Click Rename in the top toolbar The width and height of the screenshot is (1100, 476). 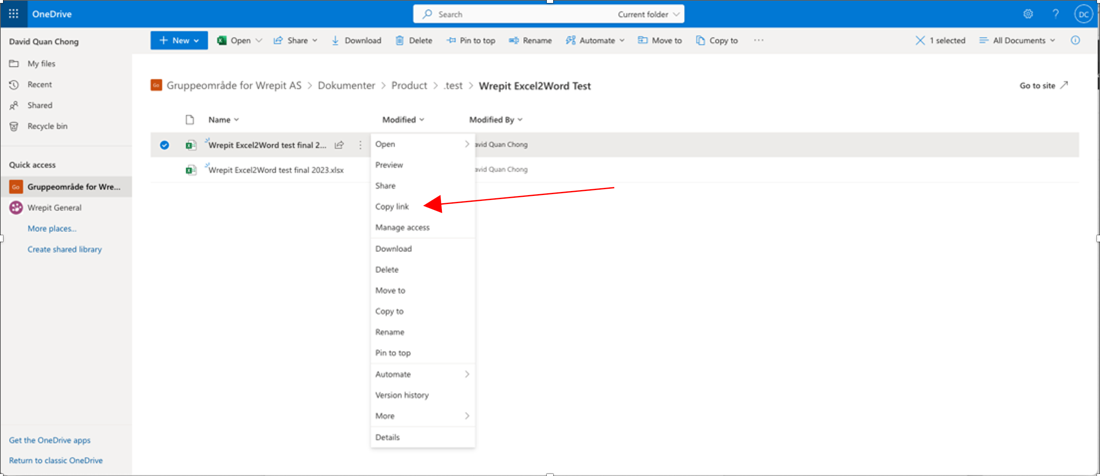tap(530, 41)
